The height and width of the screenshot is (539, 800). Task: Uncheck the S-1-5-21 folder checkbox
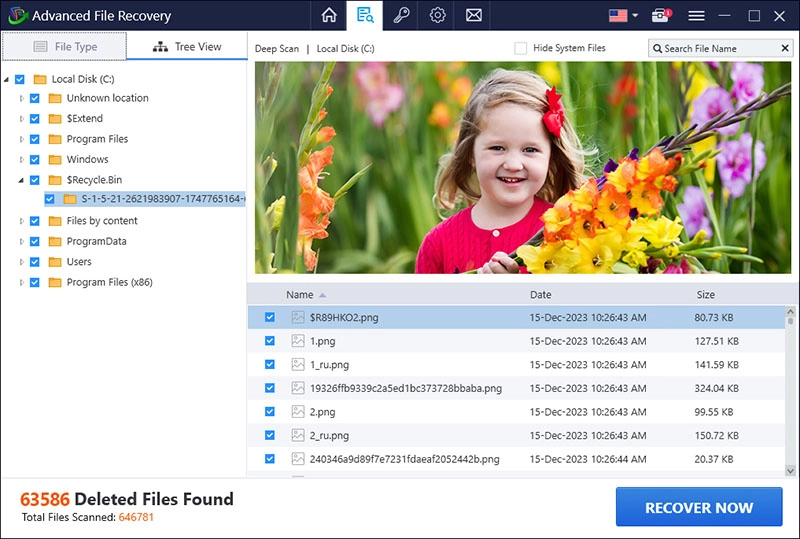tap(49, 199)
